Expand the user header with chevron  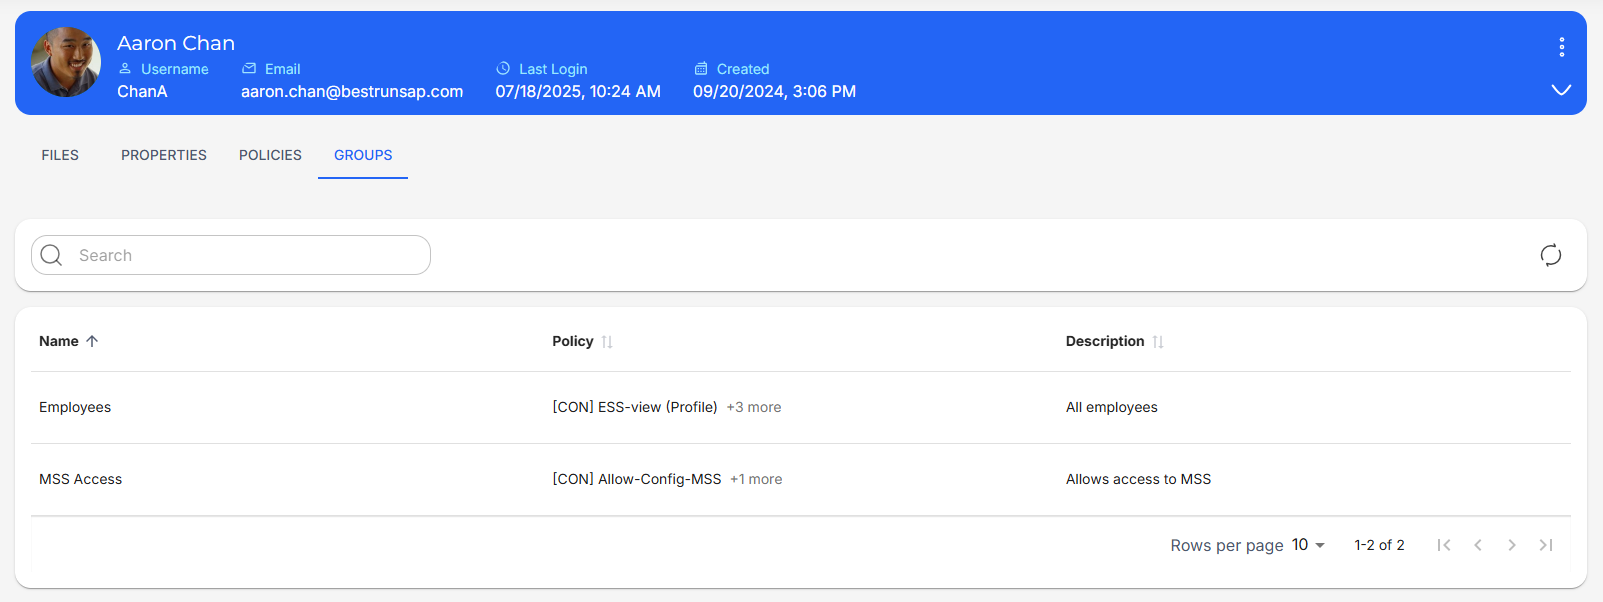1560,90
